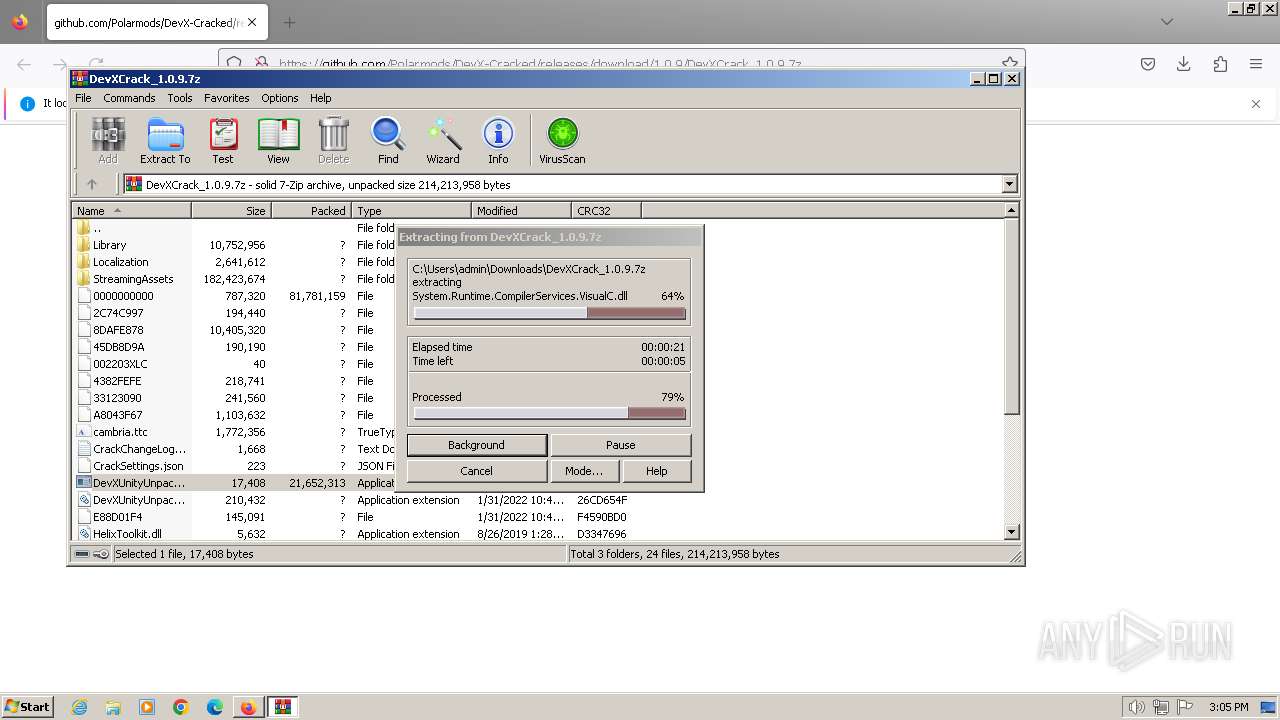Open Firefox Extensions puzzle icon

[x=1220, y=64]
